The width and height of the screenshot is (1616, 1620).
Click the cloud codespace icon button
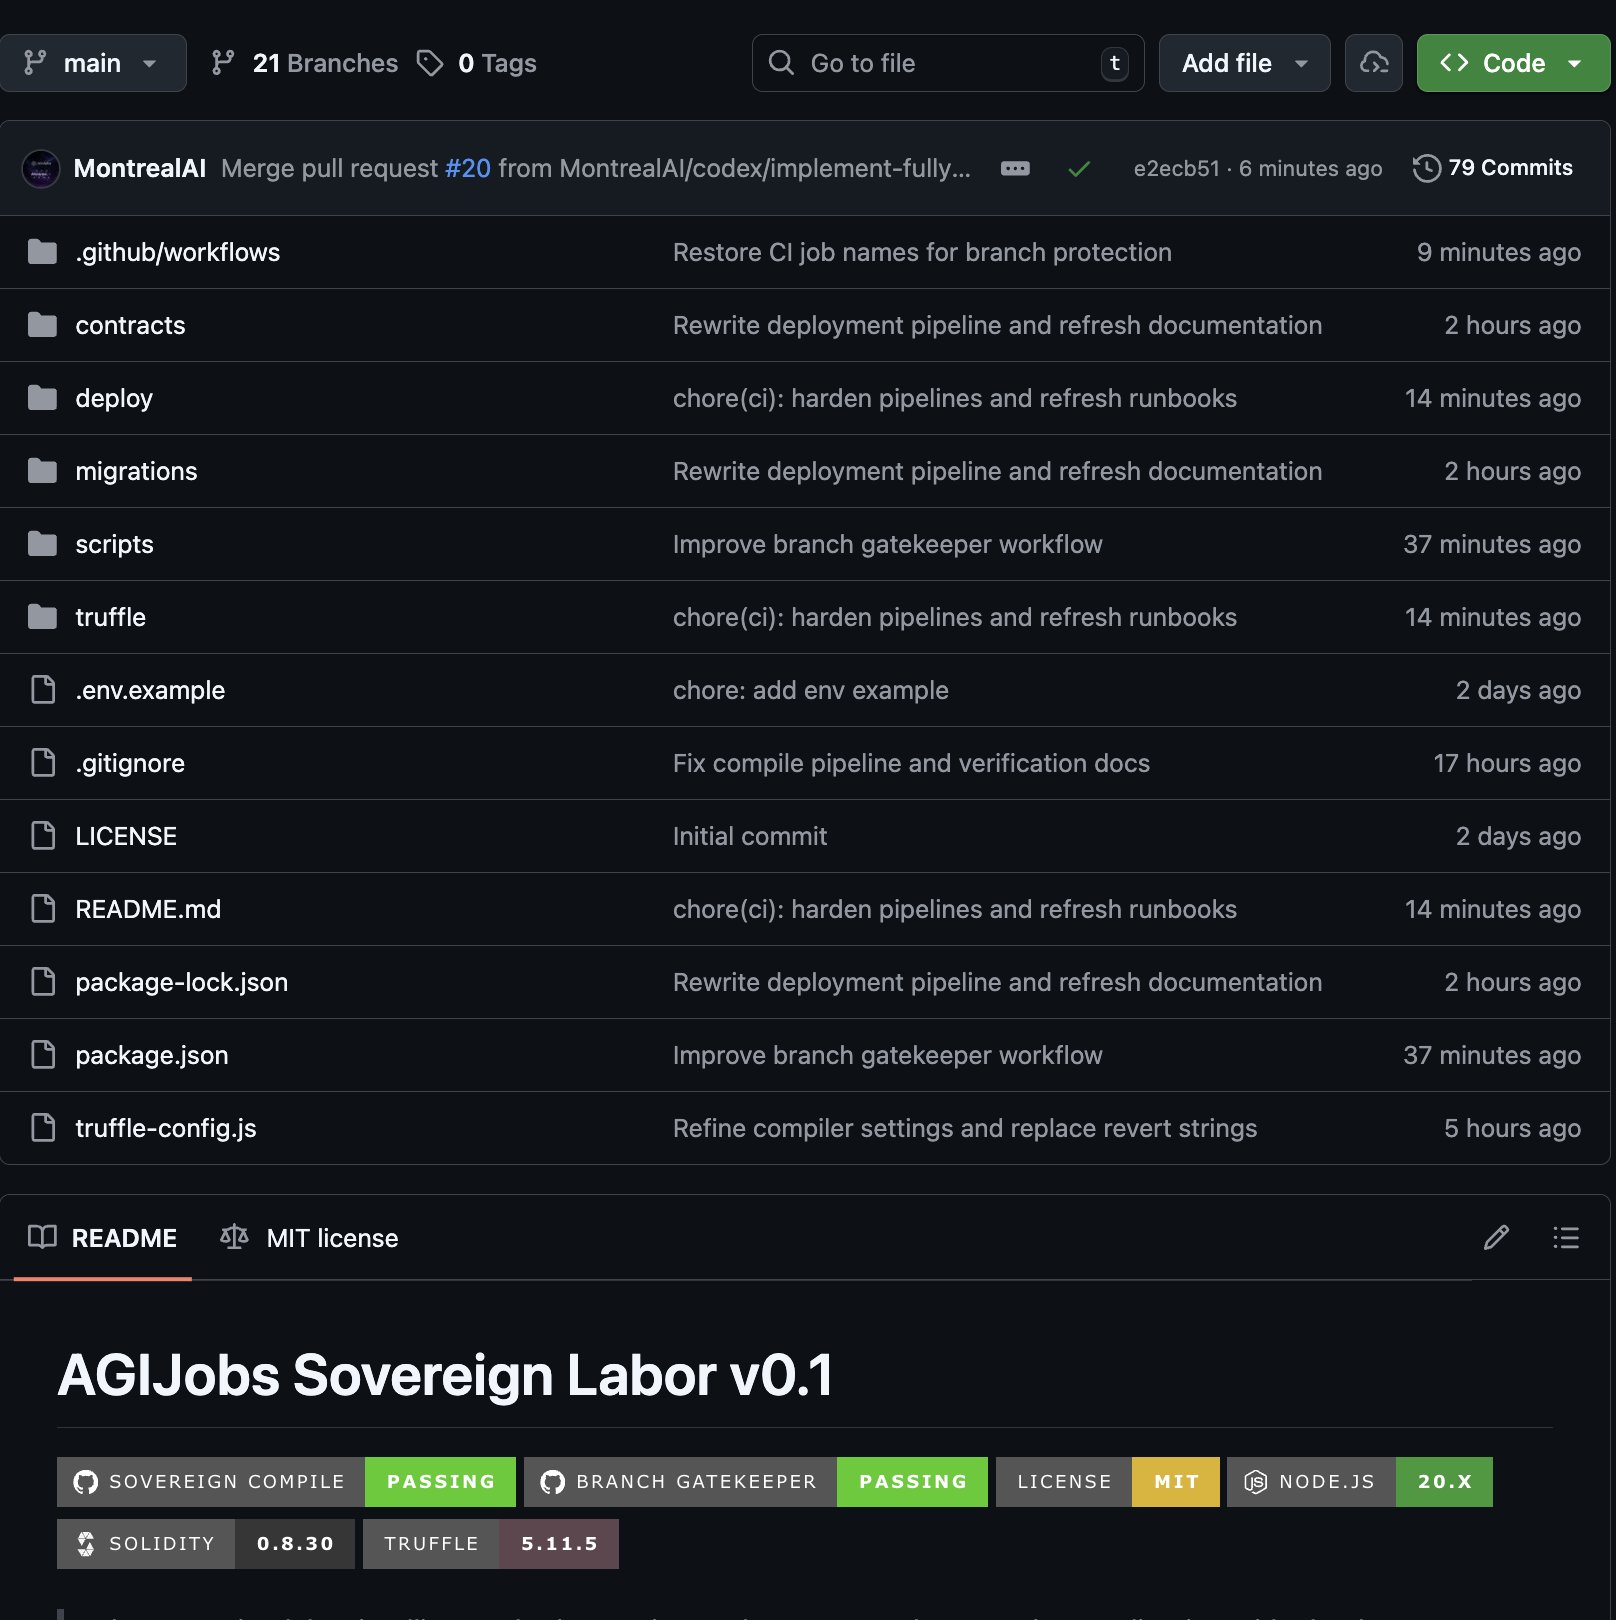pos(1374,63)
